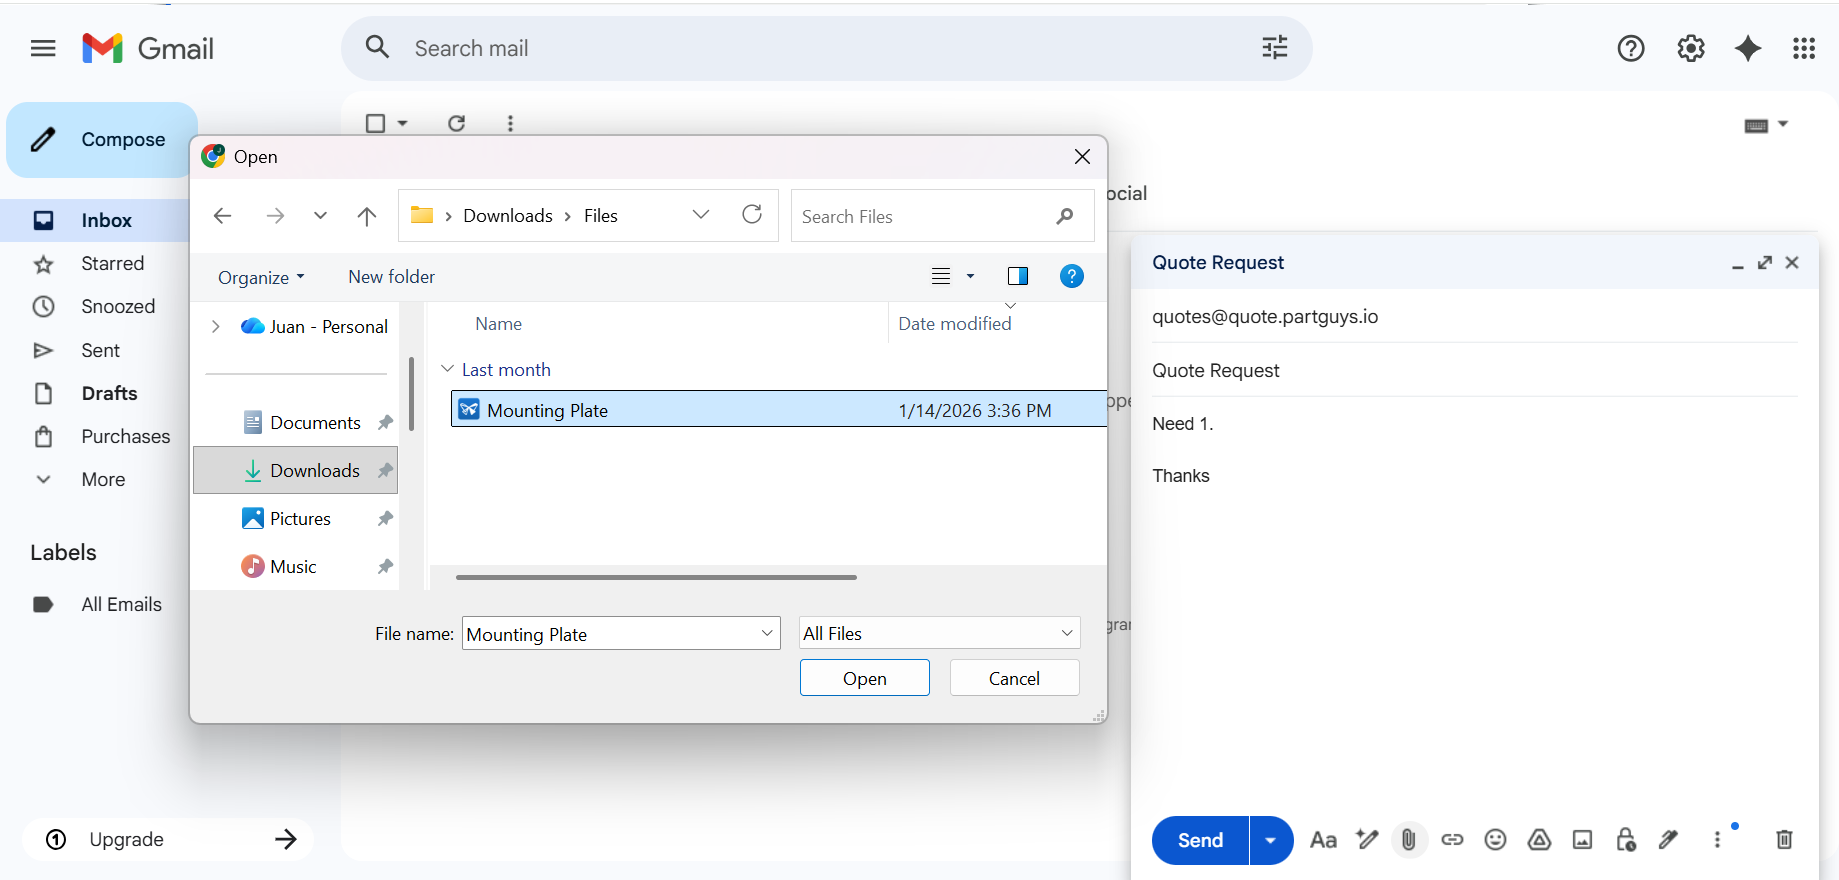The image size is (1839, 880).
Task: Select the Mounting Plate file
Action: [x=779, y=410]
